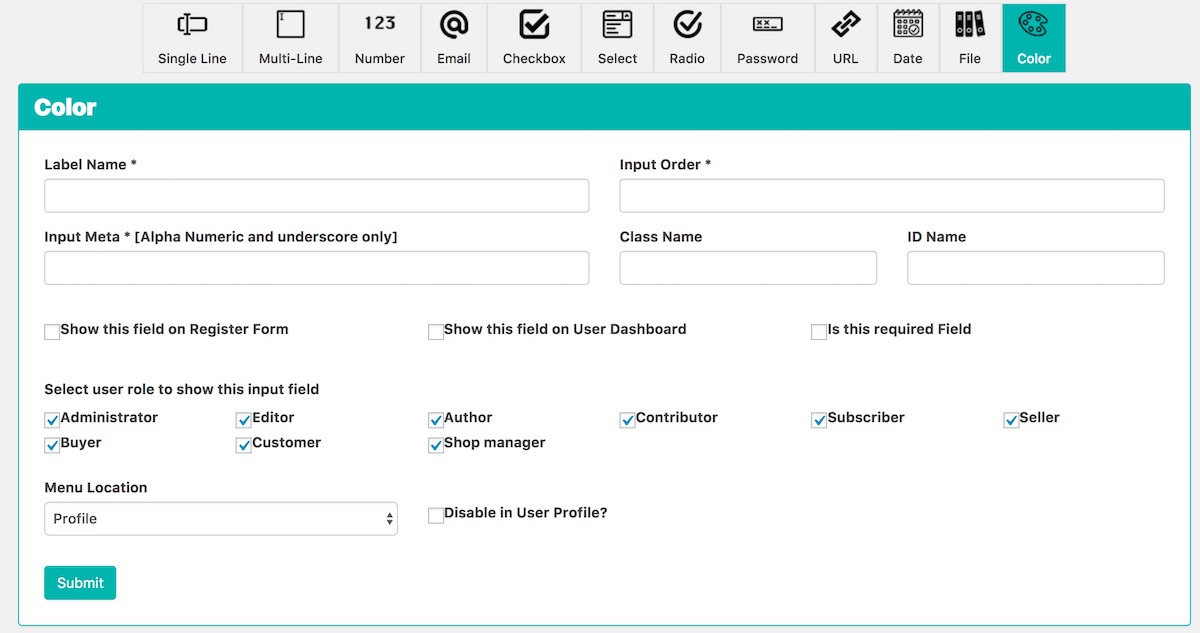Screen dimensions: 1200x633
Task: Uncheck the Administrator user role
Action: [52, 420]
